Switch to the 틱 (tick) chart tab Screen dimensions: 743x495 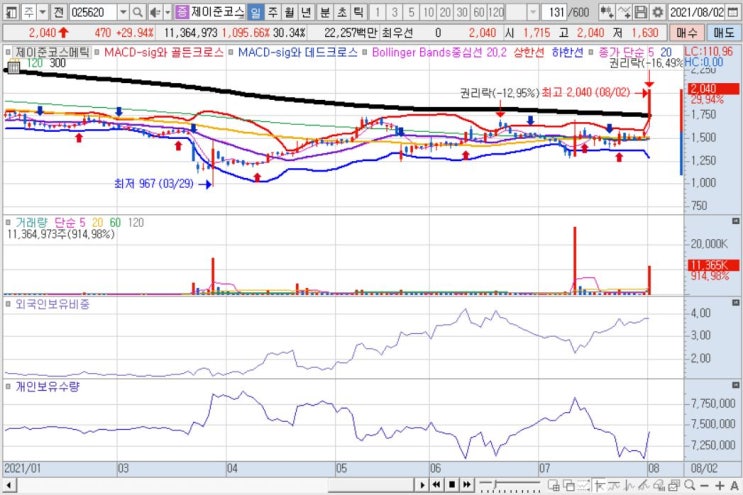[358, 12]
